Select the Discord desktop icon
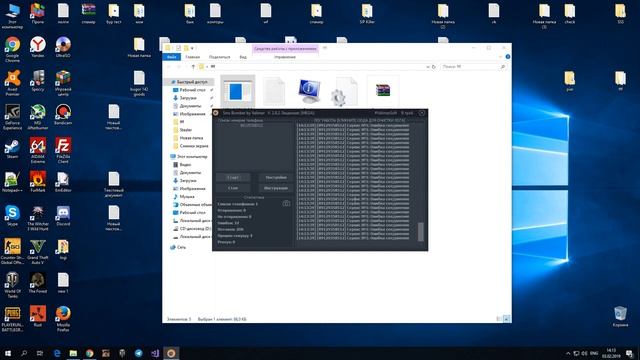Viewport: 640px width, 360px height. pos(63,216)
